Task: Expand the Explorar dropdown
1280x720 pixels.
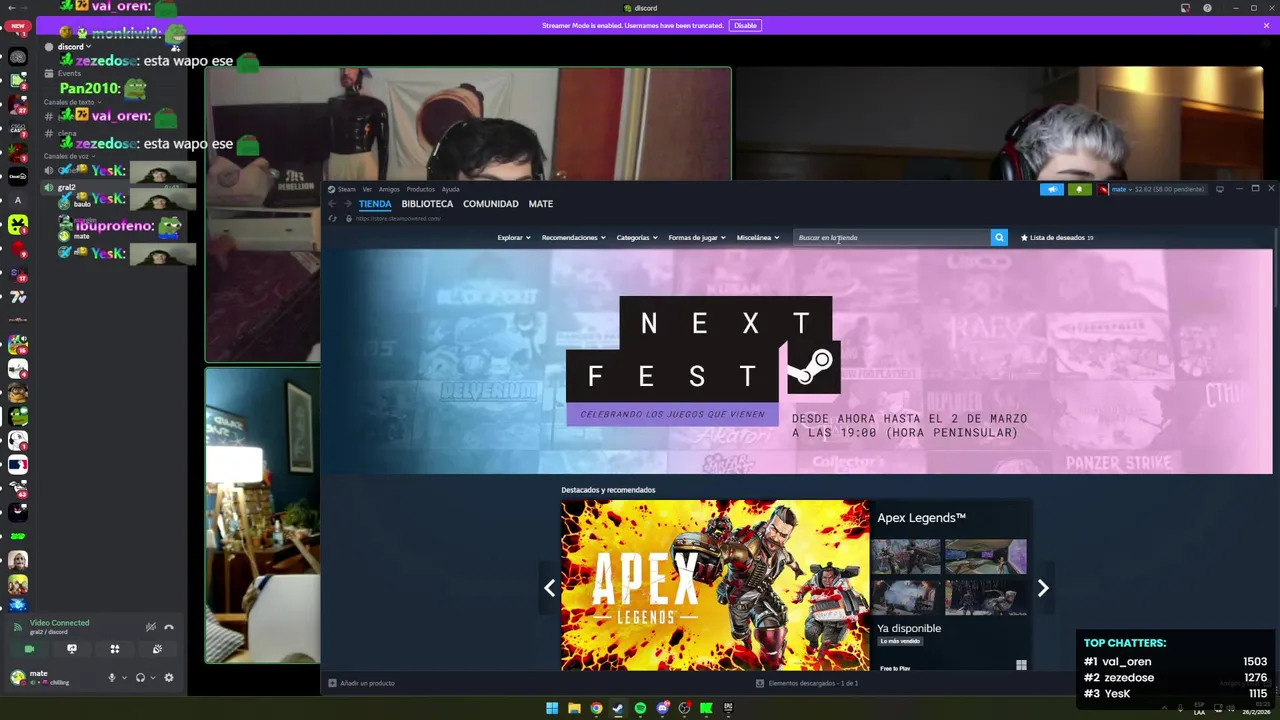Action: (514, 238)
